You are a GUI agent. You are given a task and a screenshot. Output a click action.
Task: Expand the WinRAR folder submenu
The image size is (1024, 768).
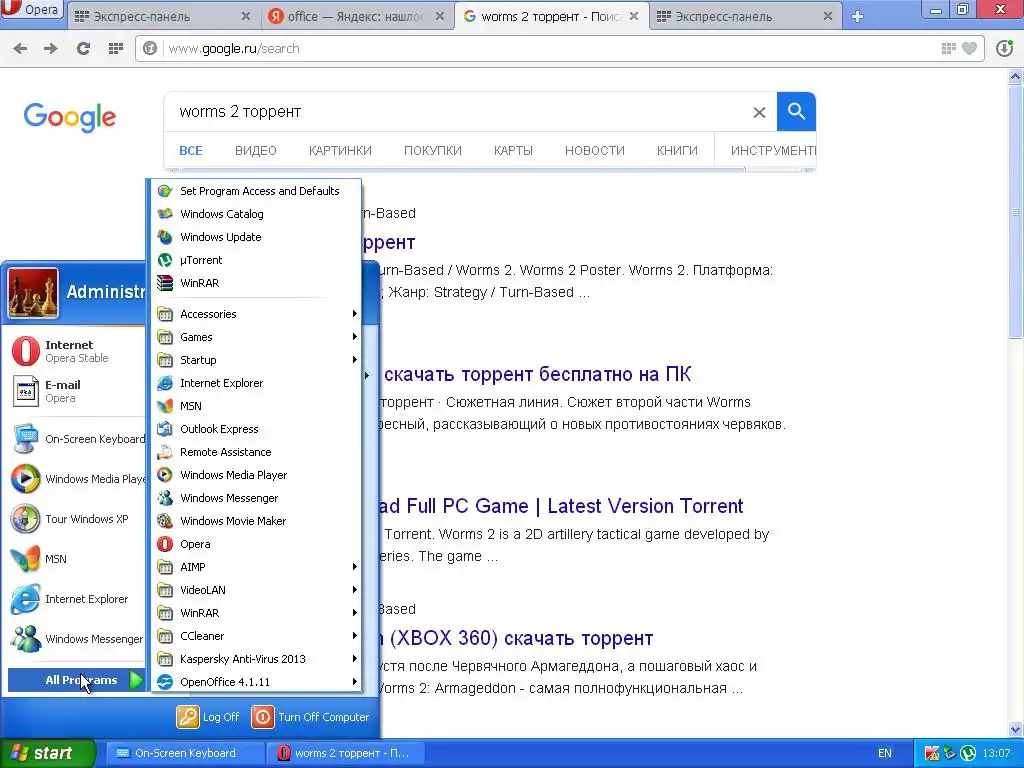point(257,613)
